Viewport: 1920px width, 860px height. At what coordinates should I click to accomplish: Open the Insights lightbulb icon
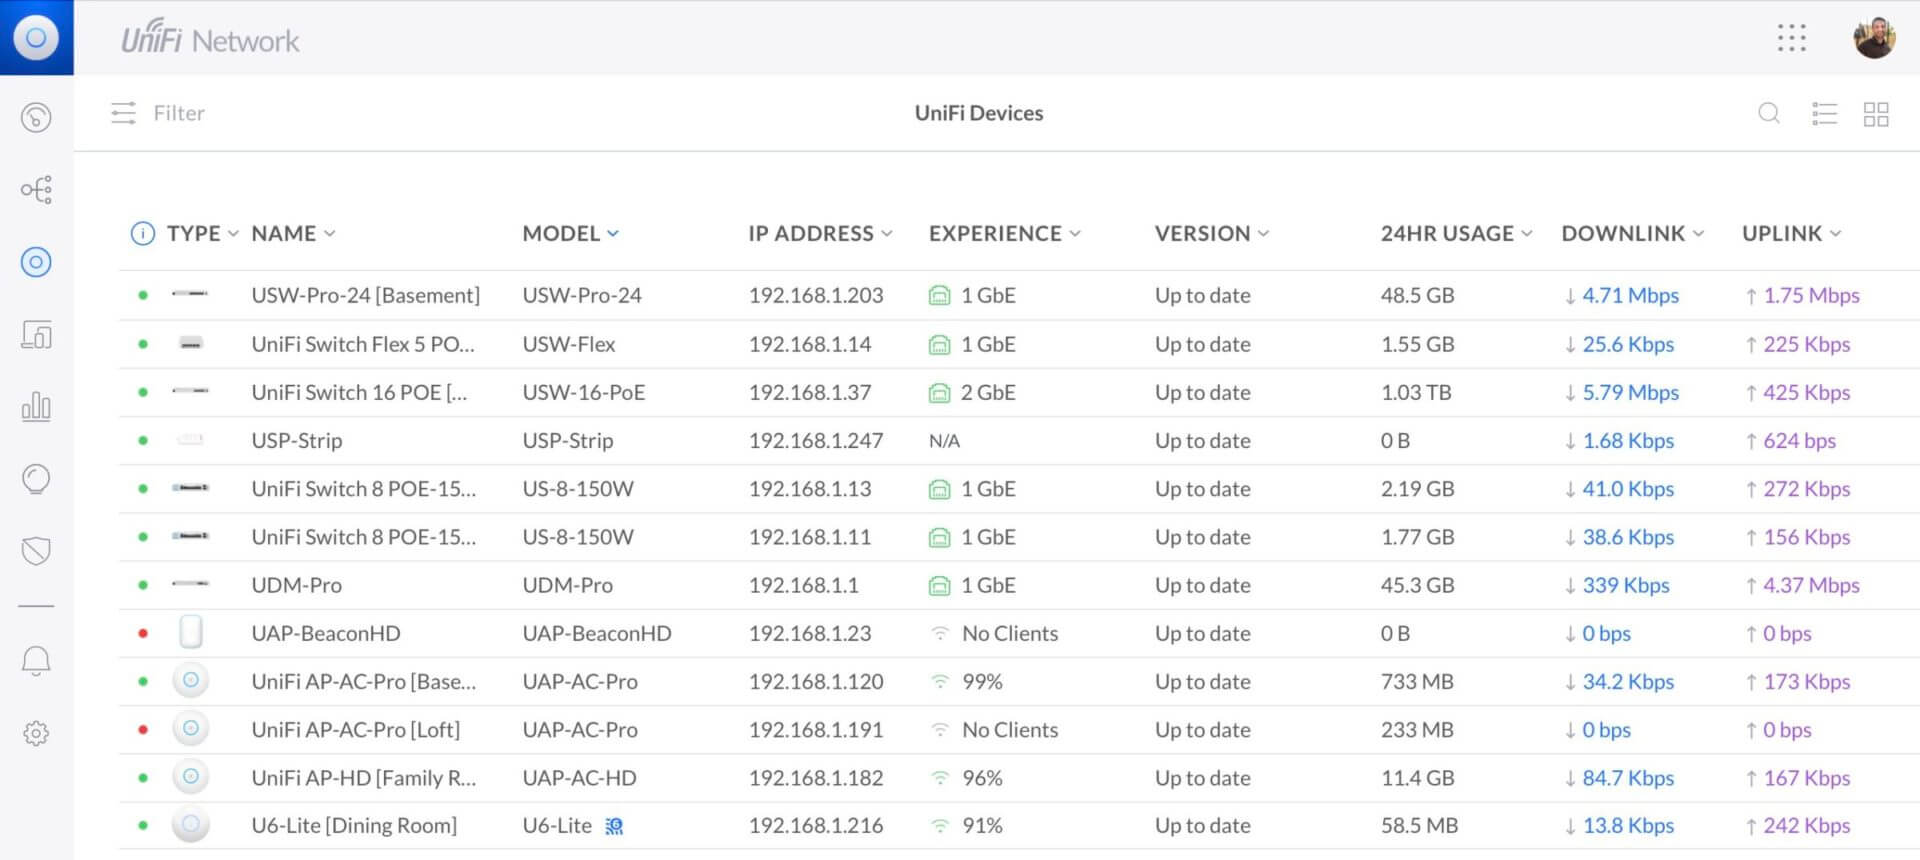coord(36,479)
